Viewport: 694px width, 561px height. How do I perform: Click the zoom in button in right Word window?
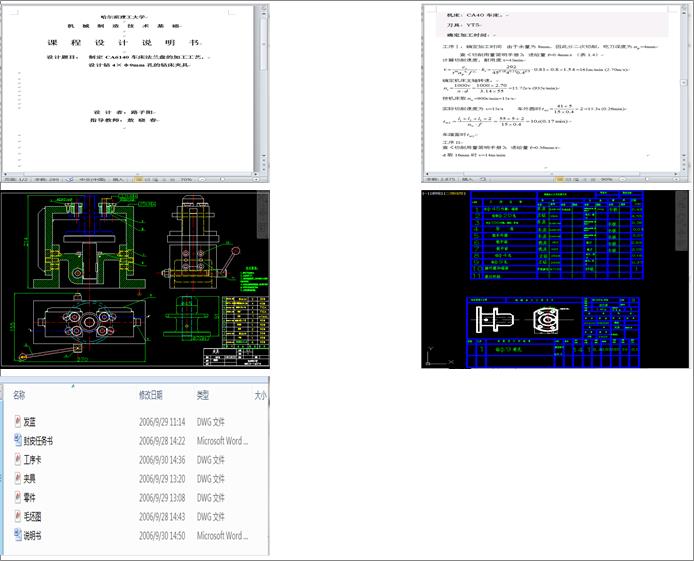click(x=676, y=180)
